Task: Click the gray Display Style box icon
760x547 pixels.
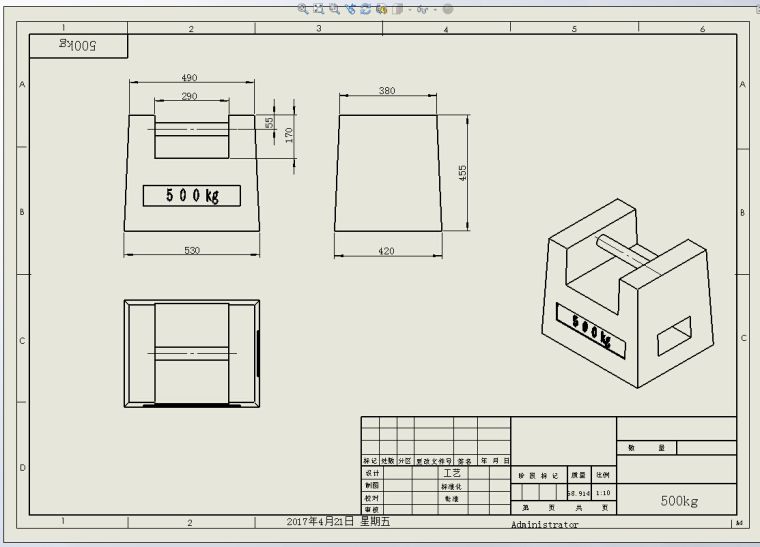Action: click(398, 8)
